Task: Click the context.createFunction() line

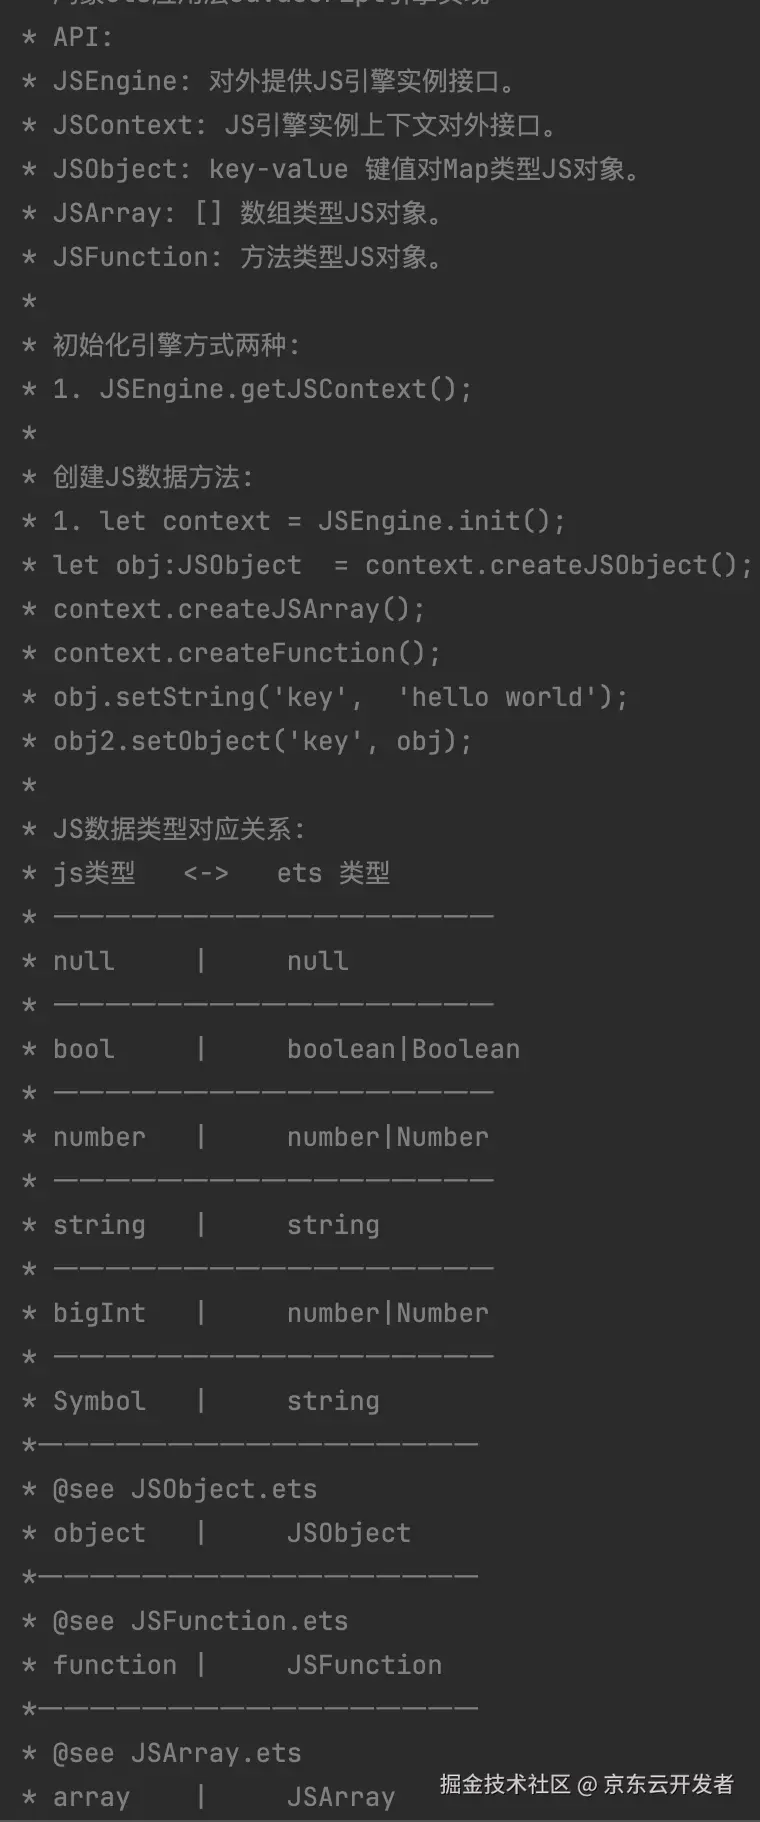Action: 246,653
